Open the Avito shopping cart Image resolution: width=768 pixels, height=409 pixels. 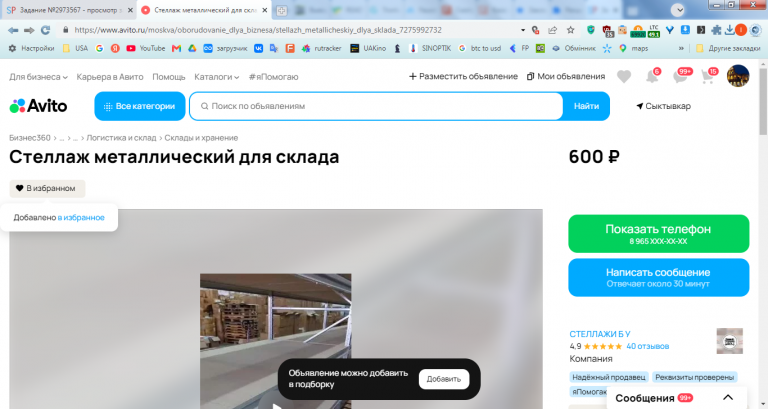708,76
